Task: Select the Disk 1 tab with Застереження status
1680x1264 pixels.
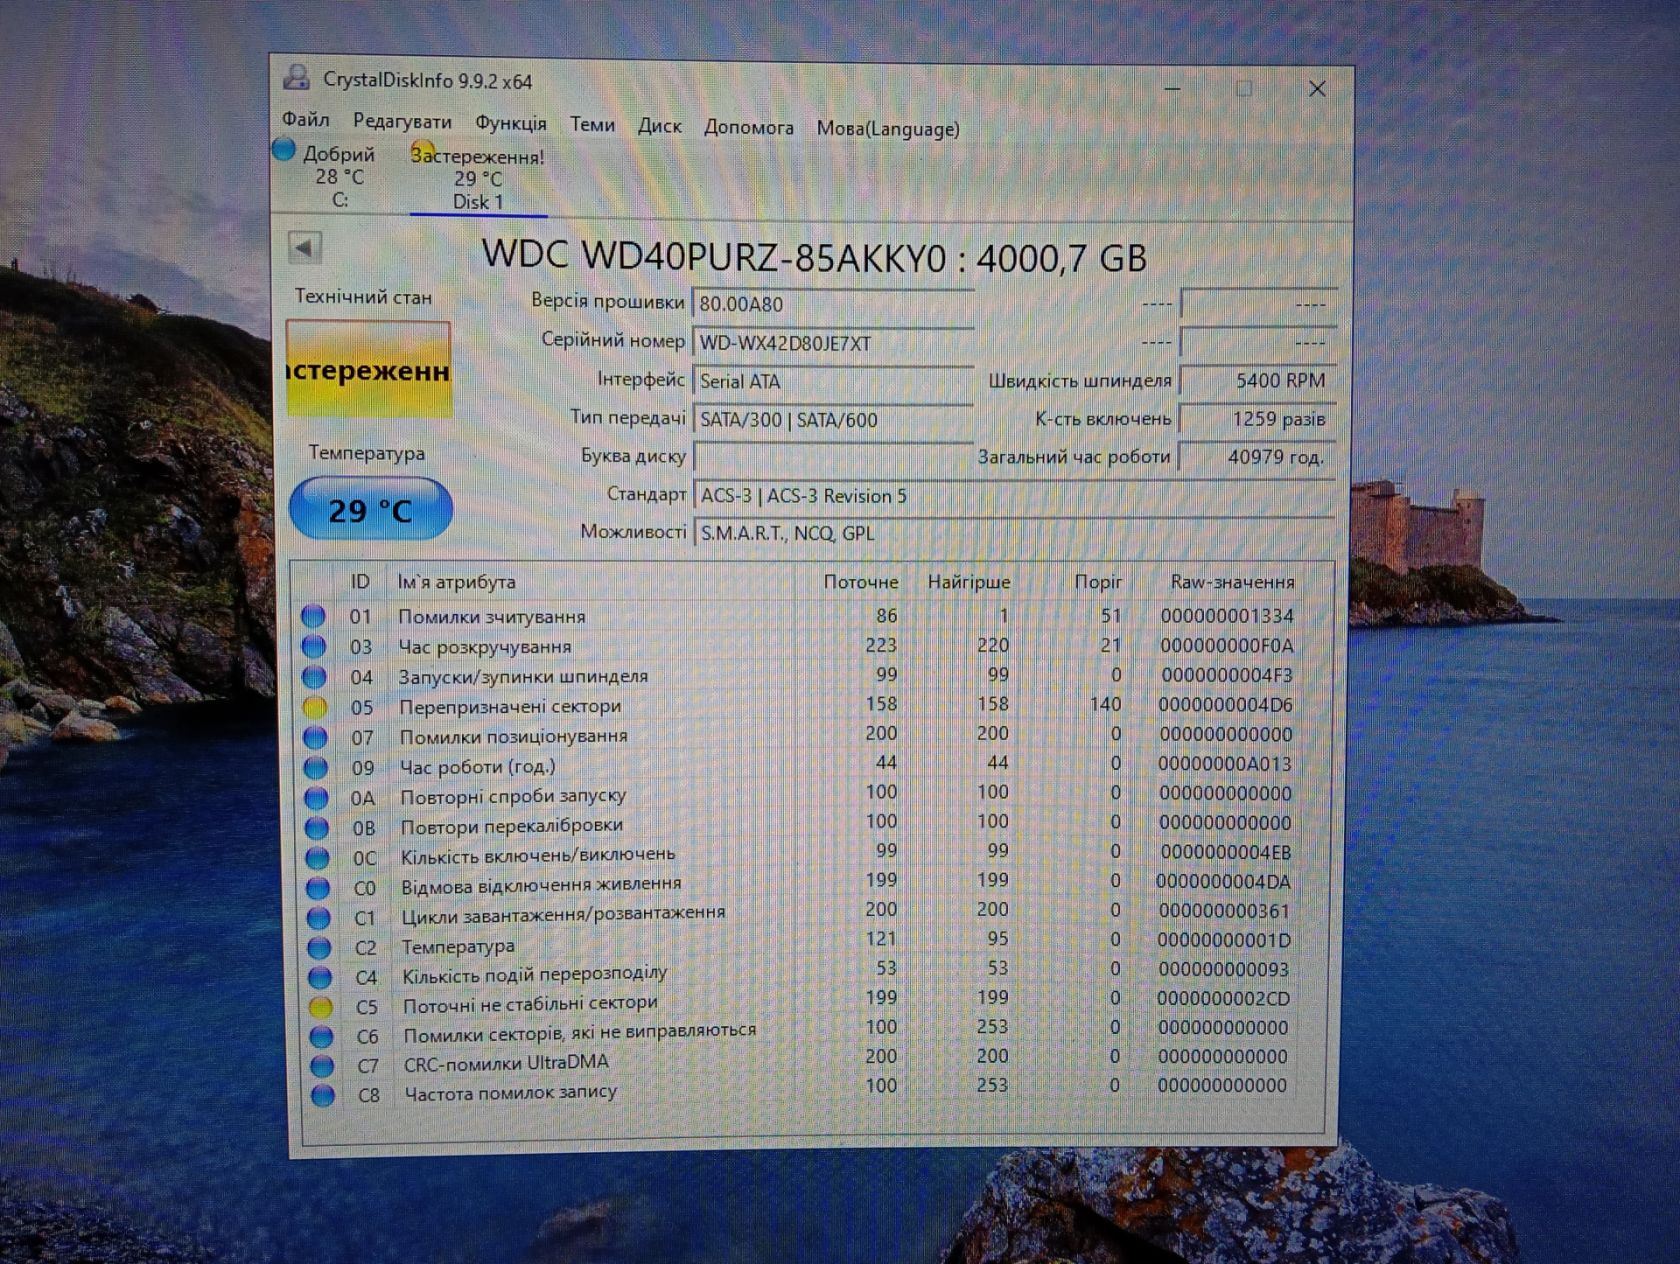Action: (x=478, y=179)
